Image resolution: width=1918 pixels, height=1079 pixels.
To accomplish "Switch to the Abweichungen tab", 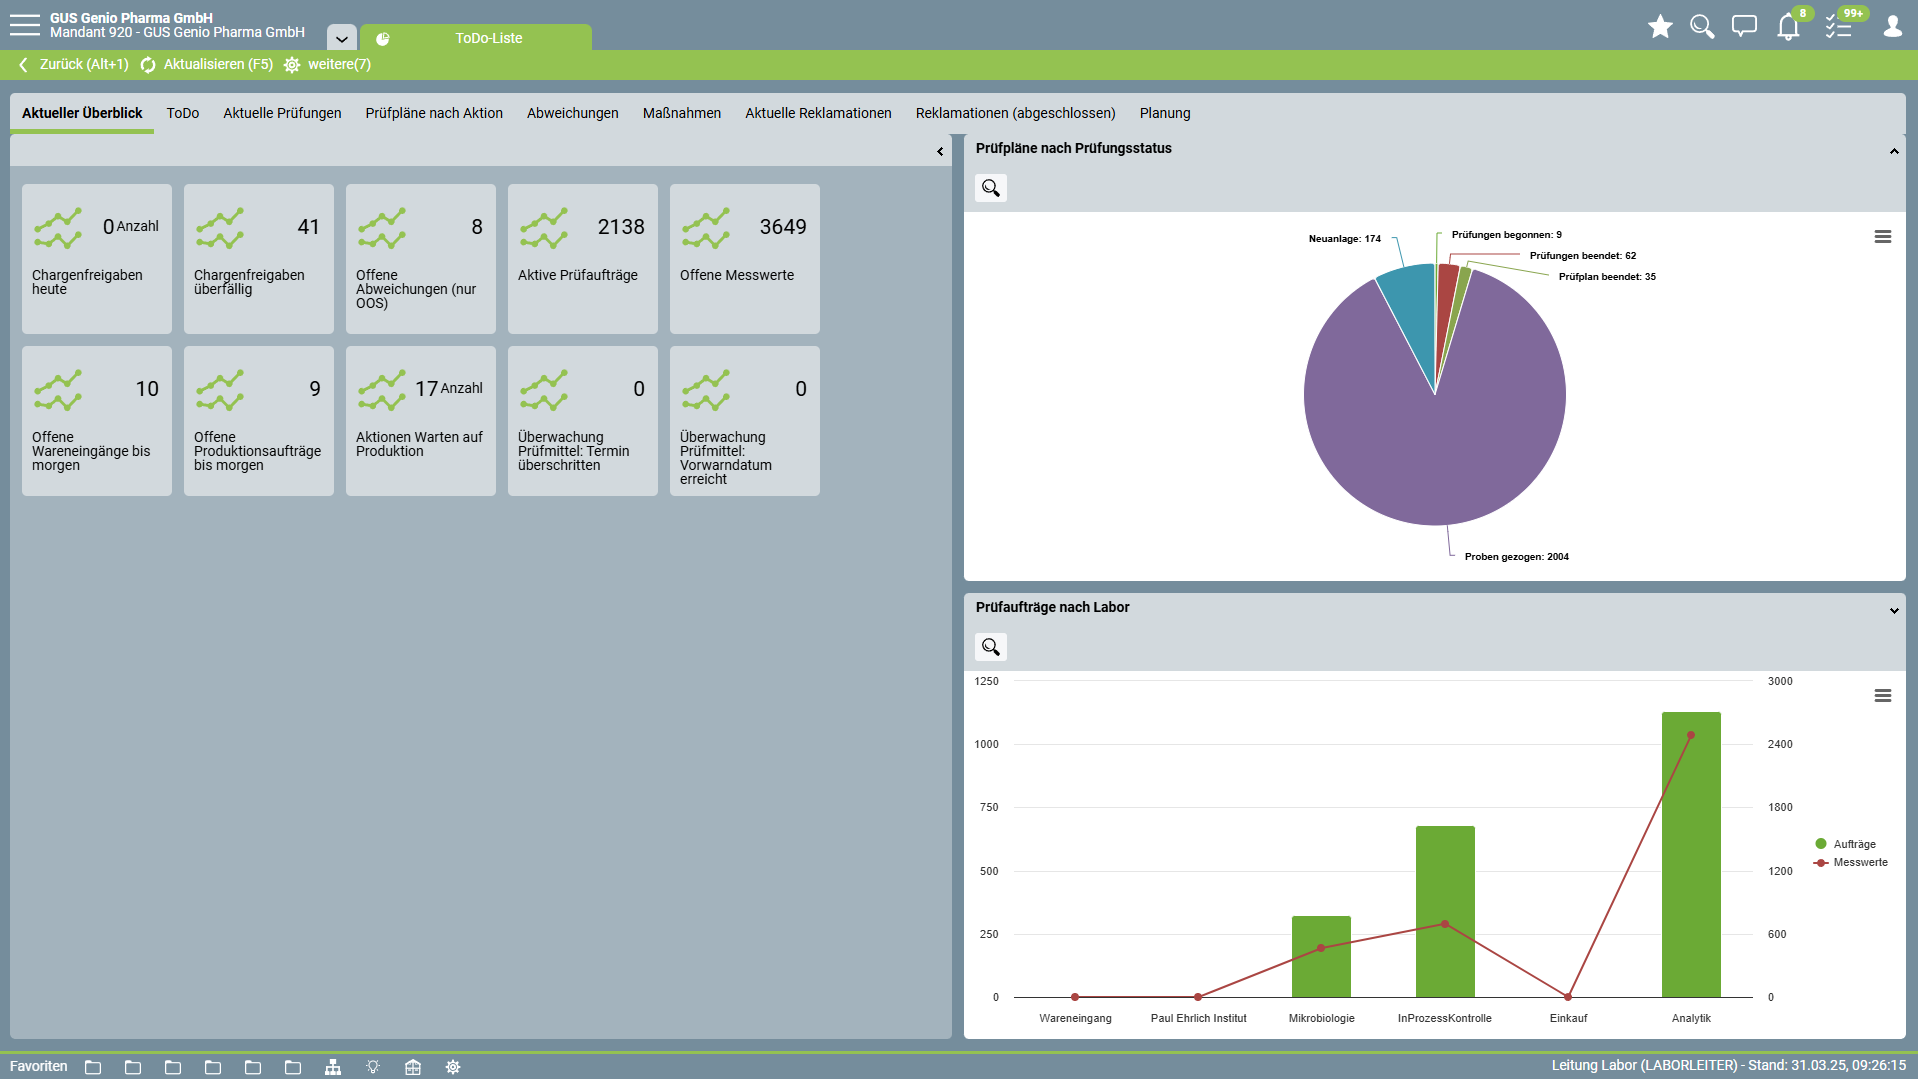I will tap(572, 113).
